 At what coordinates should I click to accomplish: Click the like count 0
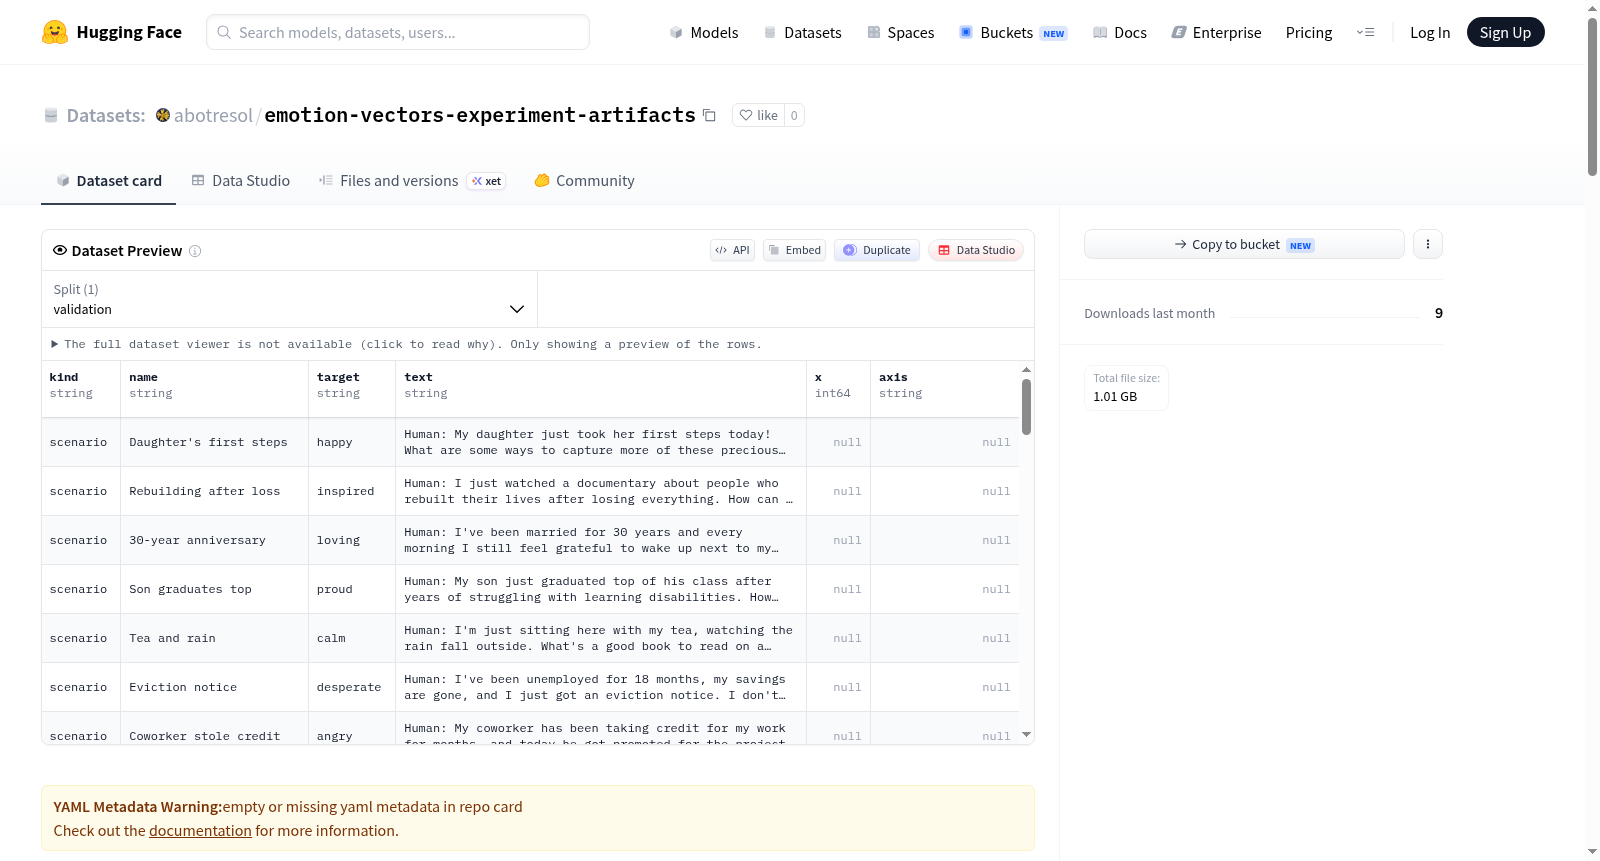coord(794,115)
